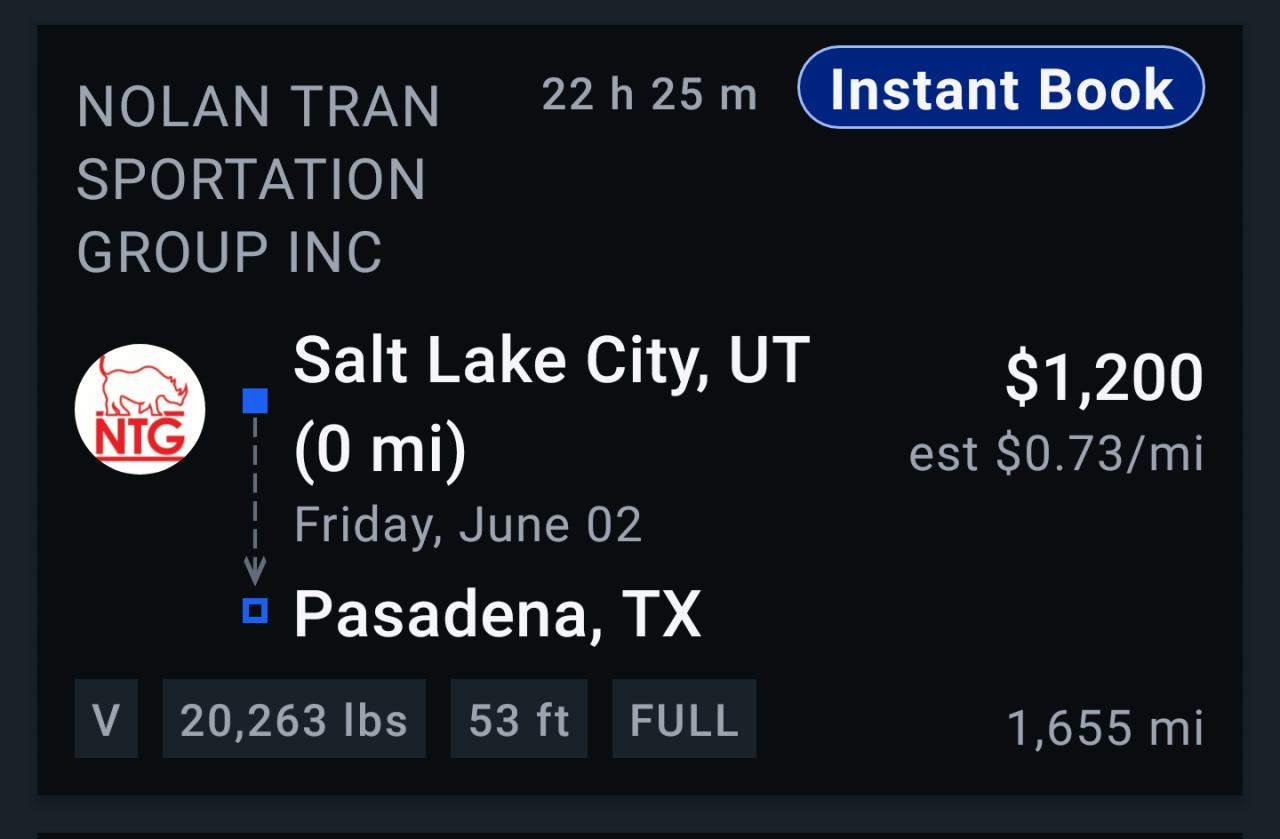Viewport: 1280px width, 839px height.
Task: Click the 22 h 25 m posting age
Action: point(650,96)
